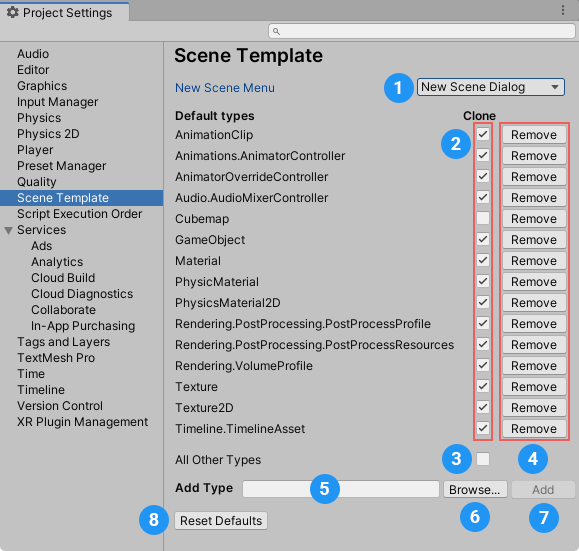Toggle Clone checkbox for Material
This screenshot has height=551, width=579.
pyautogui.click(x=483, y=260)
